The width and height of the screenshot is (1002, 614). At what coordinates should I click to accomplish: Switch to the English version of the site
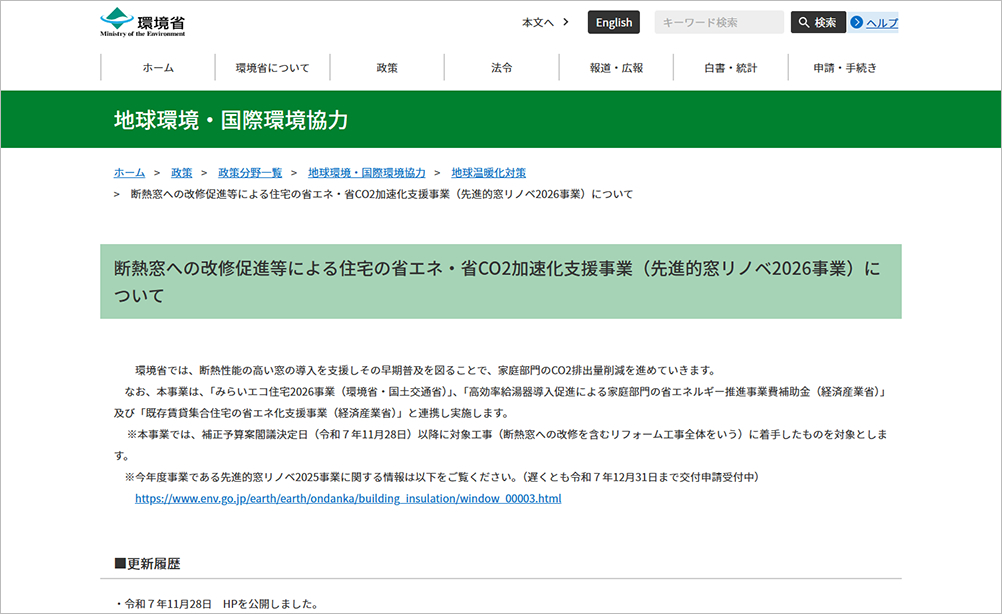click(613, 21)
